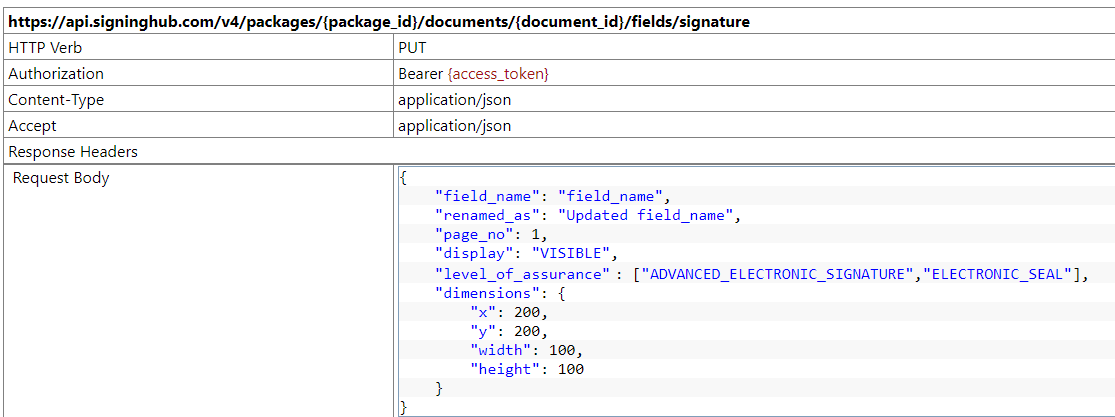
Task: Click the "height": 100 line
Action: pos(526,369)
